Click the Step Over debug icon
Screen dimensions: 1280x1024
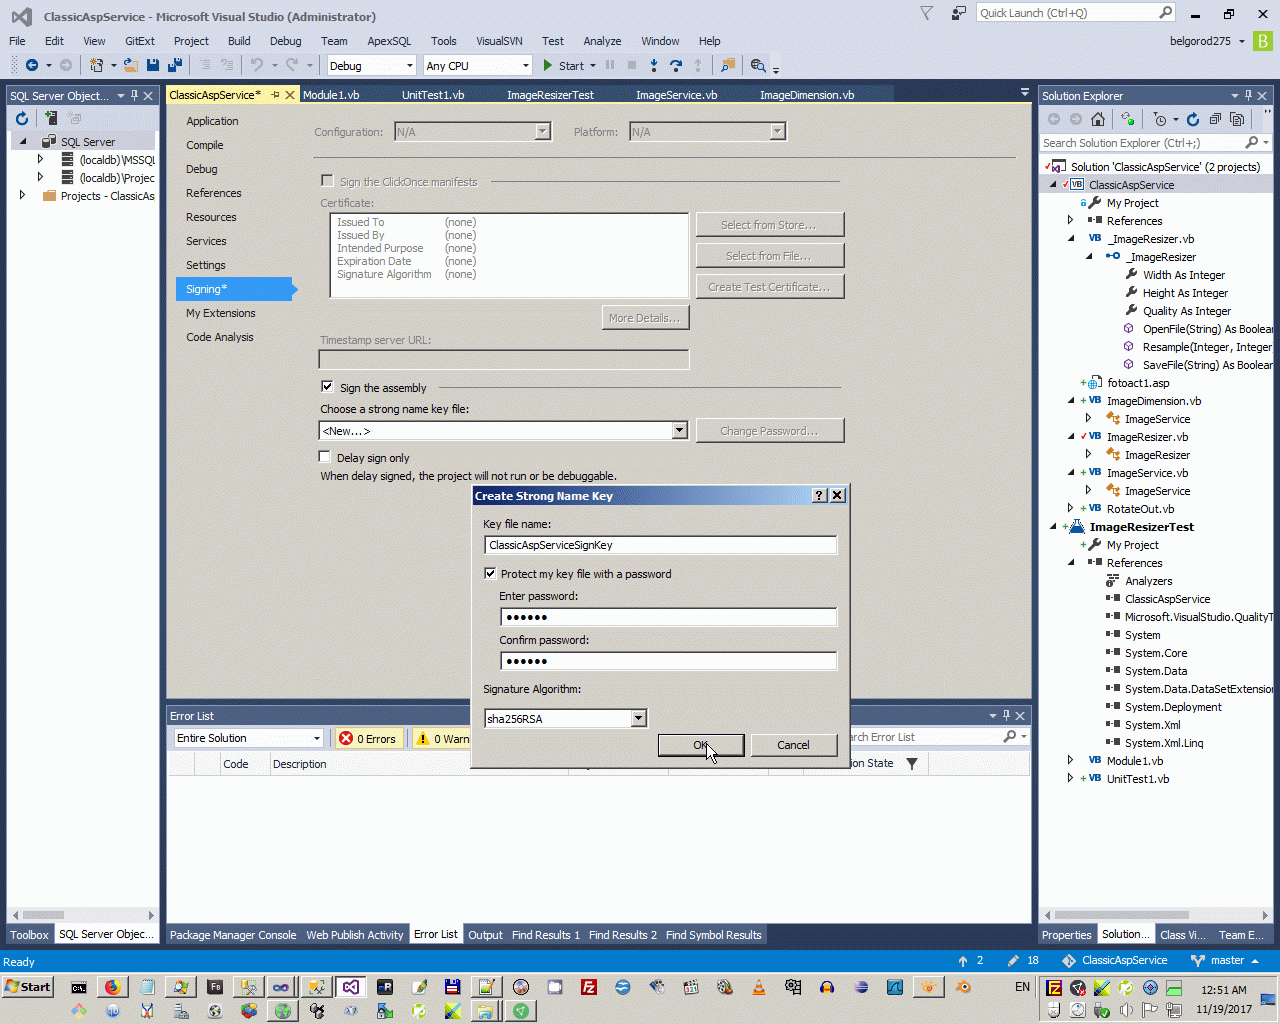coord(676,65)
